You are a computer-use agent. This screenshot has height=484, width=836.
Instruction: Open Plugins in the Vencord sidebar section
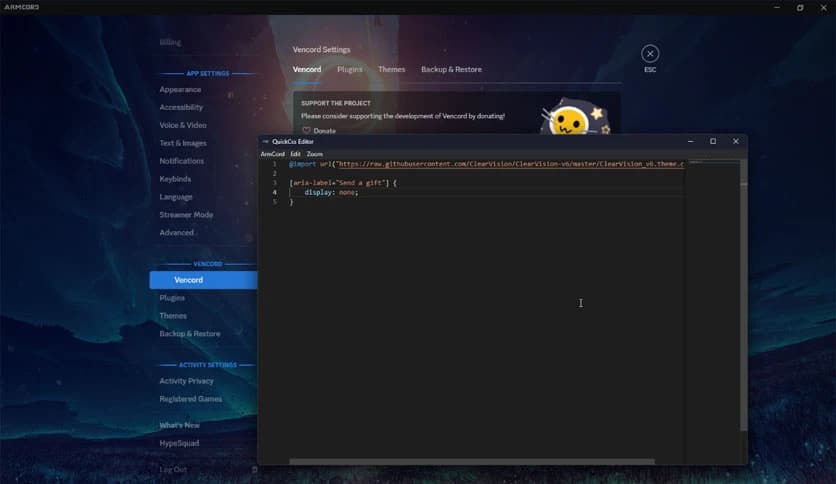(x=172, y=298)
